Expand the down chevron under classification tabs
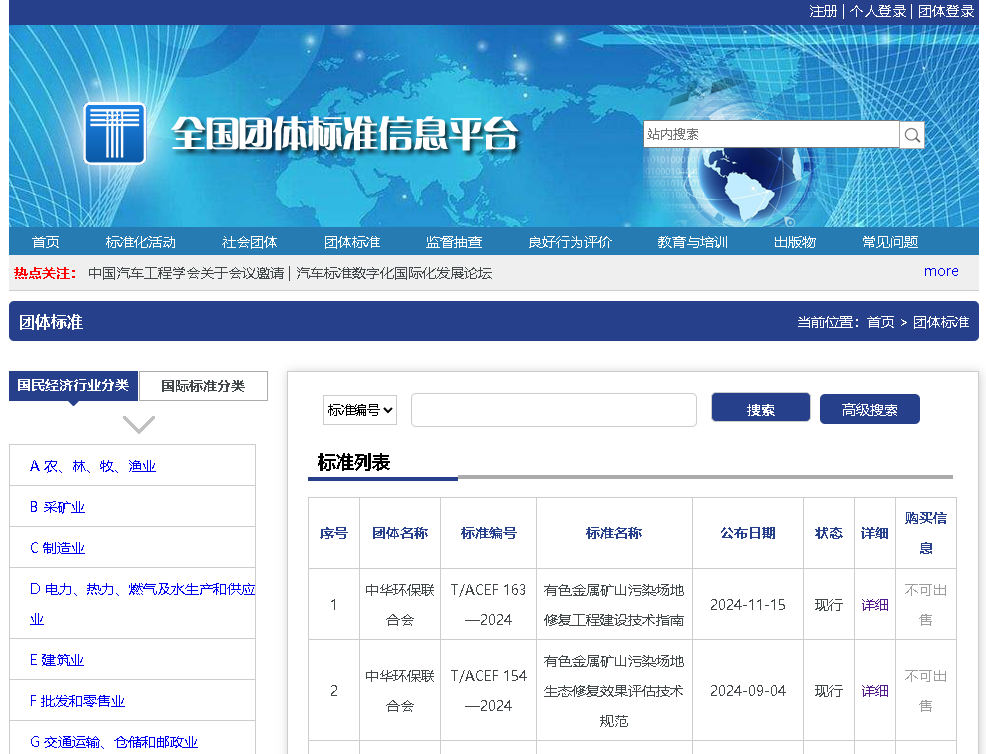Image resolution: width=986 pixels, height=754 pixels. pos(139,425)
